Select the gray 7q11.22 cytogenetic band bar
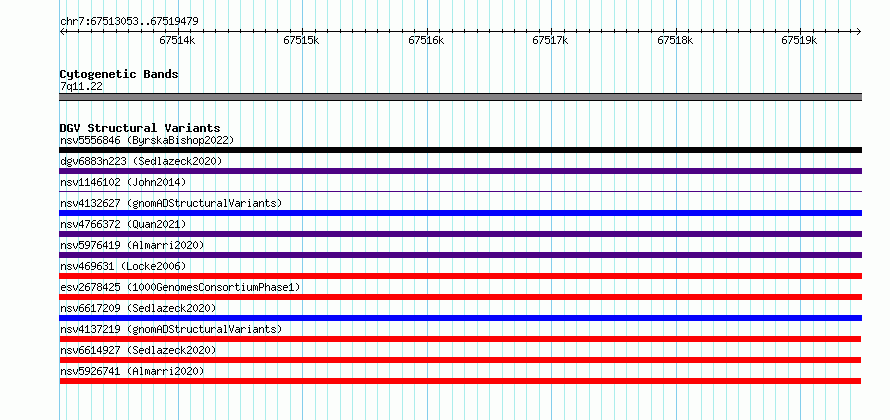The height and width of the screenshot is (420, 890). (461, 97)
